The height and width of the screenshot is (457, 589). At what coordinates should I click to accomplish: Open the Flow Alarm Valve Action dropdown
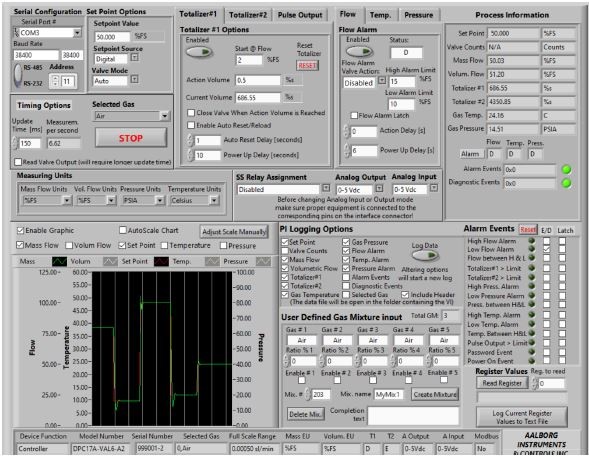click(x=382, y=80)
